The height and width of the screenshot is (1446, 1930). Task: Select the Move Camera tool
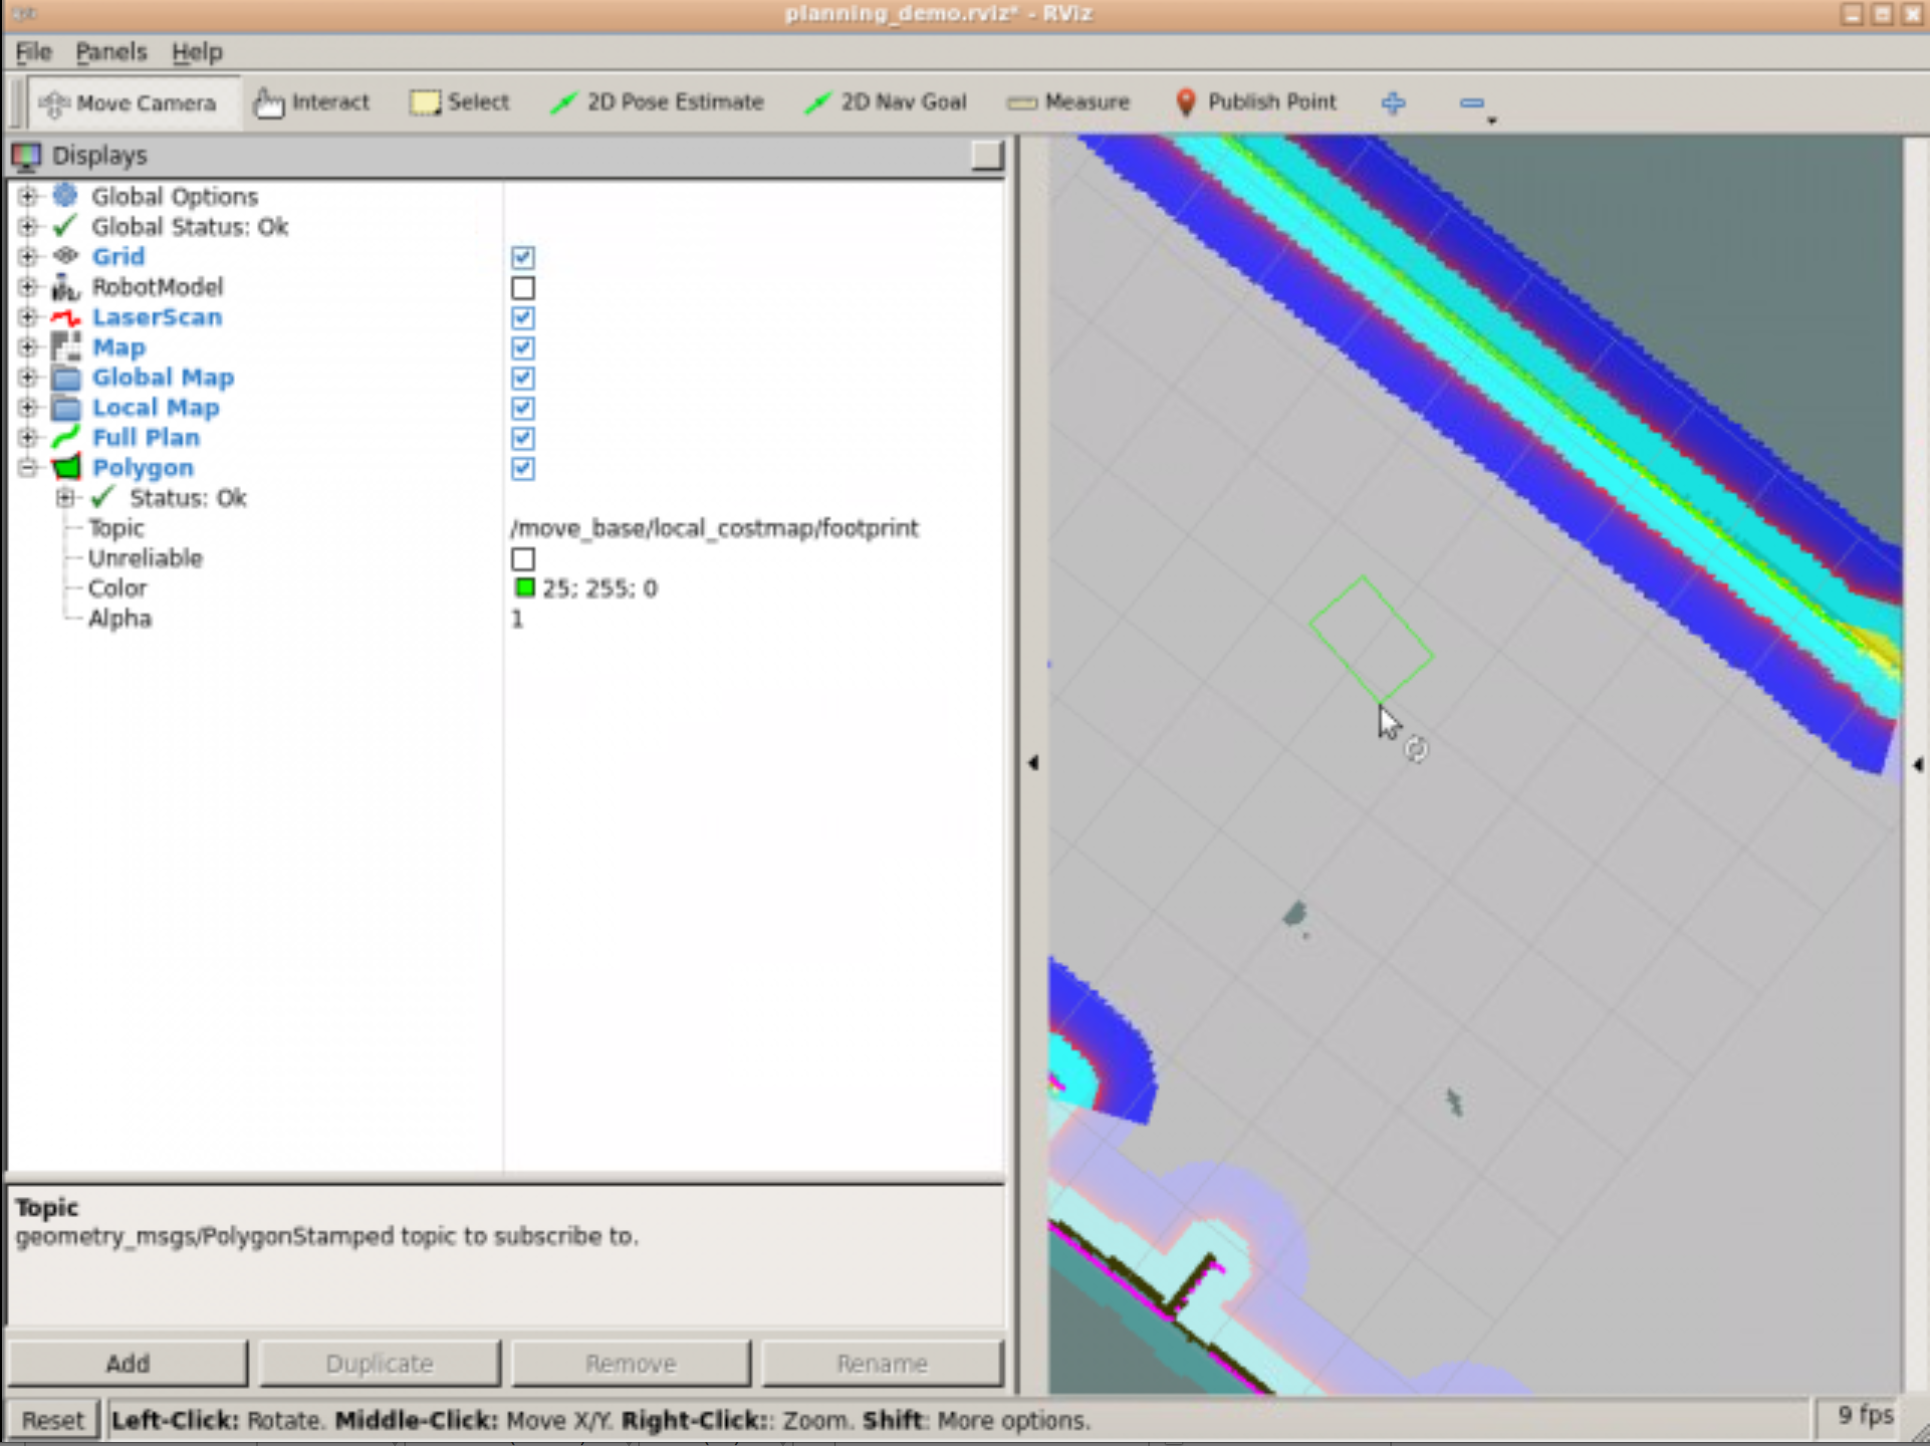tap(128, 103)
